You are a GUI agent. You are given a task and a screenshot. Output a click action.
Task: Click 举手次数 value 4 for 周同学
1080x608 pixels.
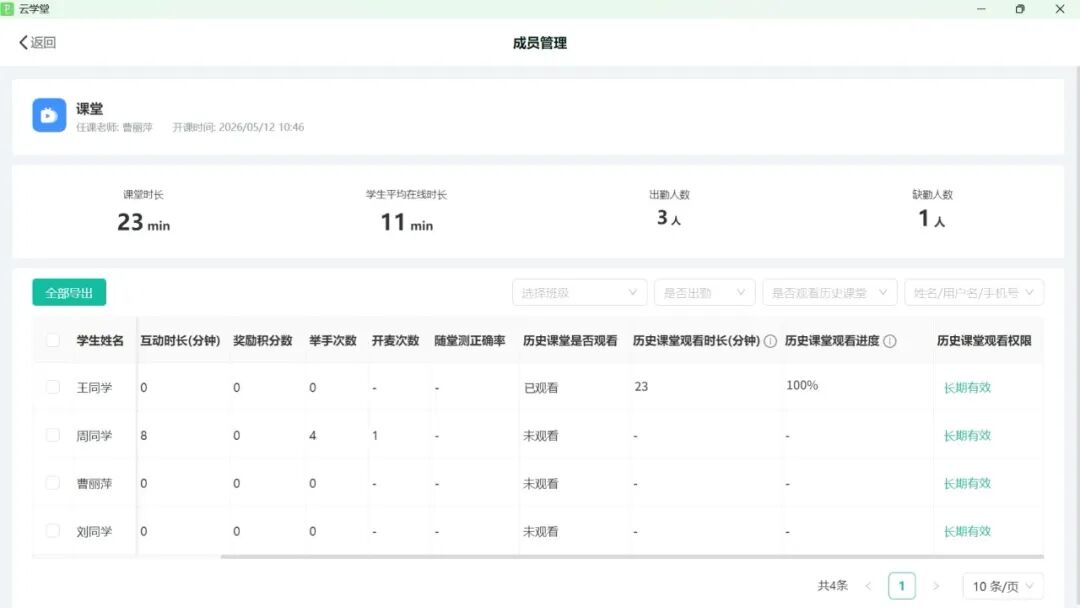coord(313,435)
